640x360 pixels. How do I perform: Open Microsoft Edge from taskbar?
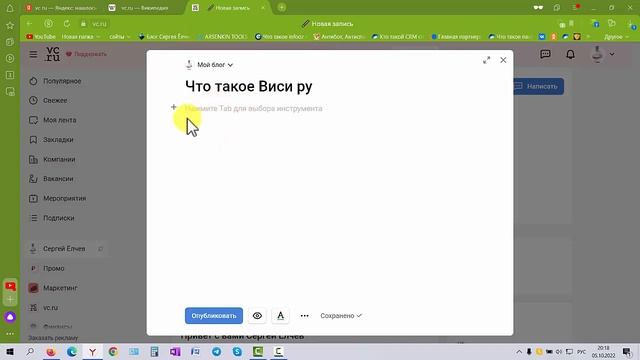pos(72,351)
